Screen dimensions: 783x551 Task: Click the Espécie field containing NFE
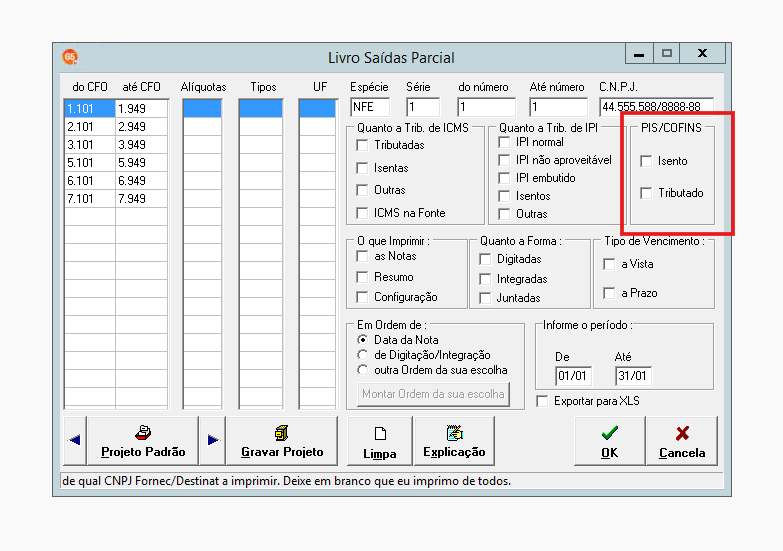pos(370,107)
